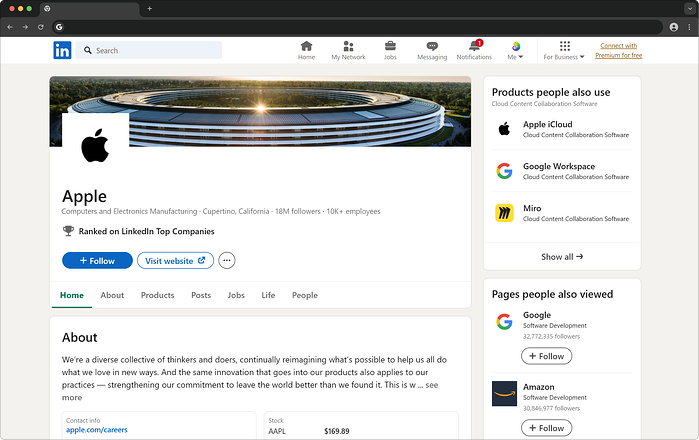The width and height of the screenshot is (699, 440).
Task: Open the Jobs briefcase icon
Action: pos(390,50)
